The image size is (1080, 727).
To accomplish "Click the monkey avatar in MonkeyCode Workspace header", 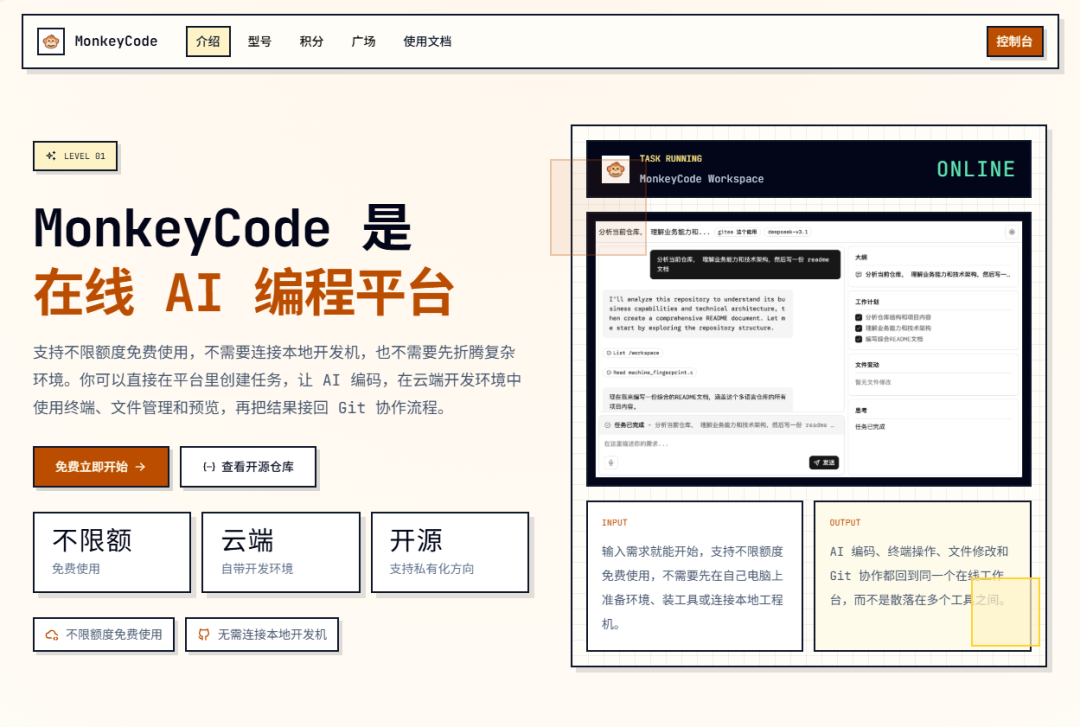I will point(614,169).
